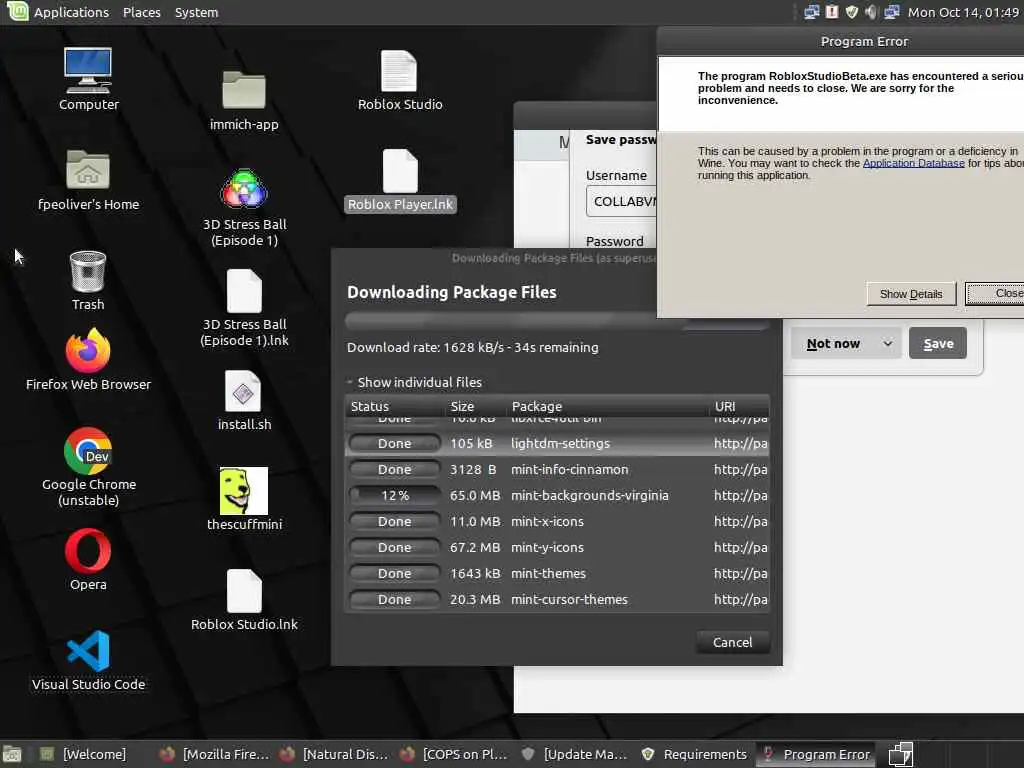Click the clock showing Mon Oct 14, 01:49
The width and height of the screenshot is (1024, 768).
(x=963, y=12)
